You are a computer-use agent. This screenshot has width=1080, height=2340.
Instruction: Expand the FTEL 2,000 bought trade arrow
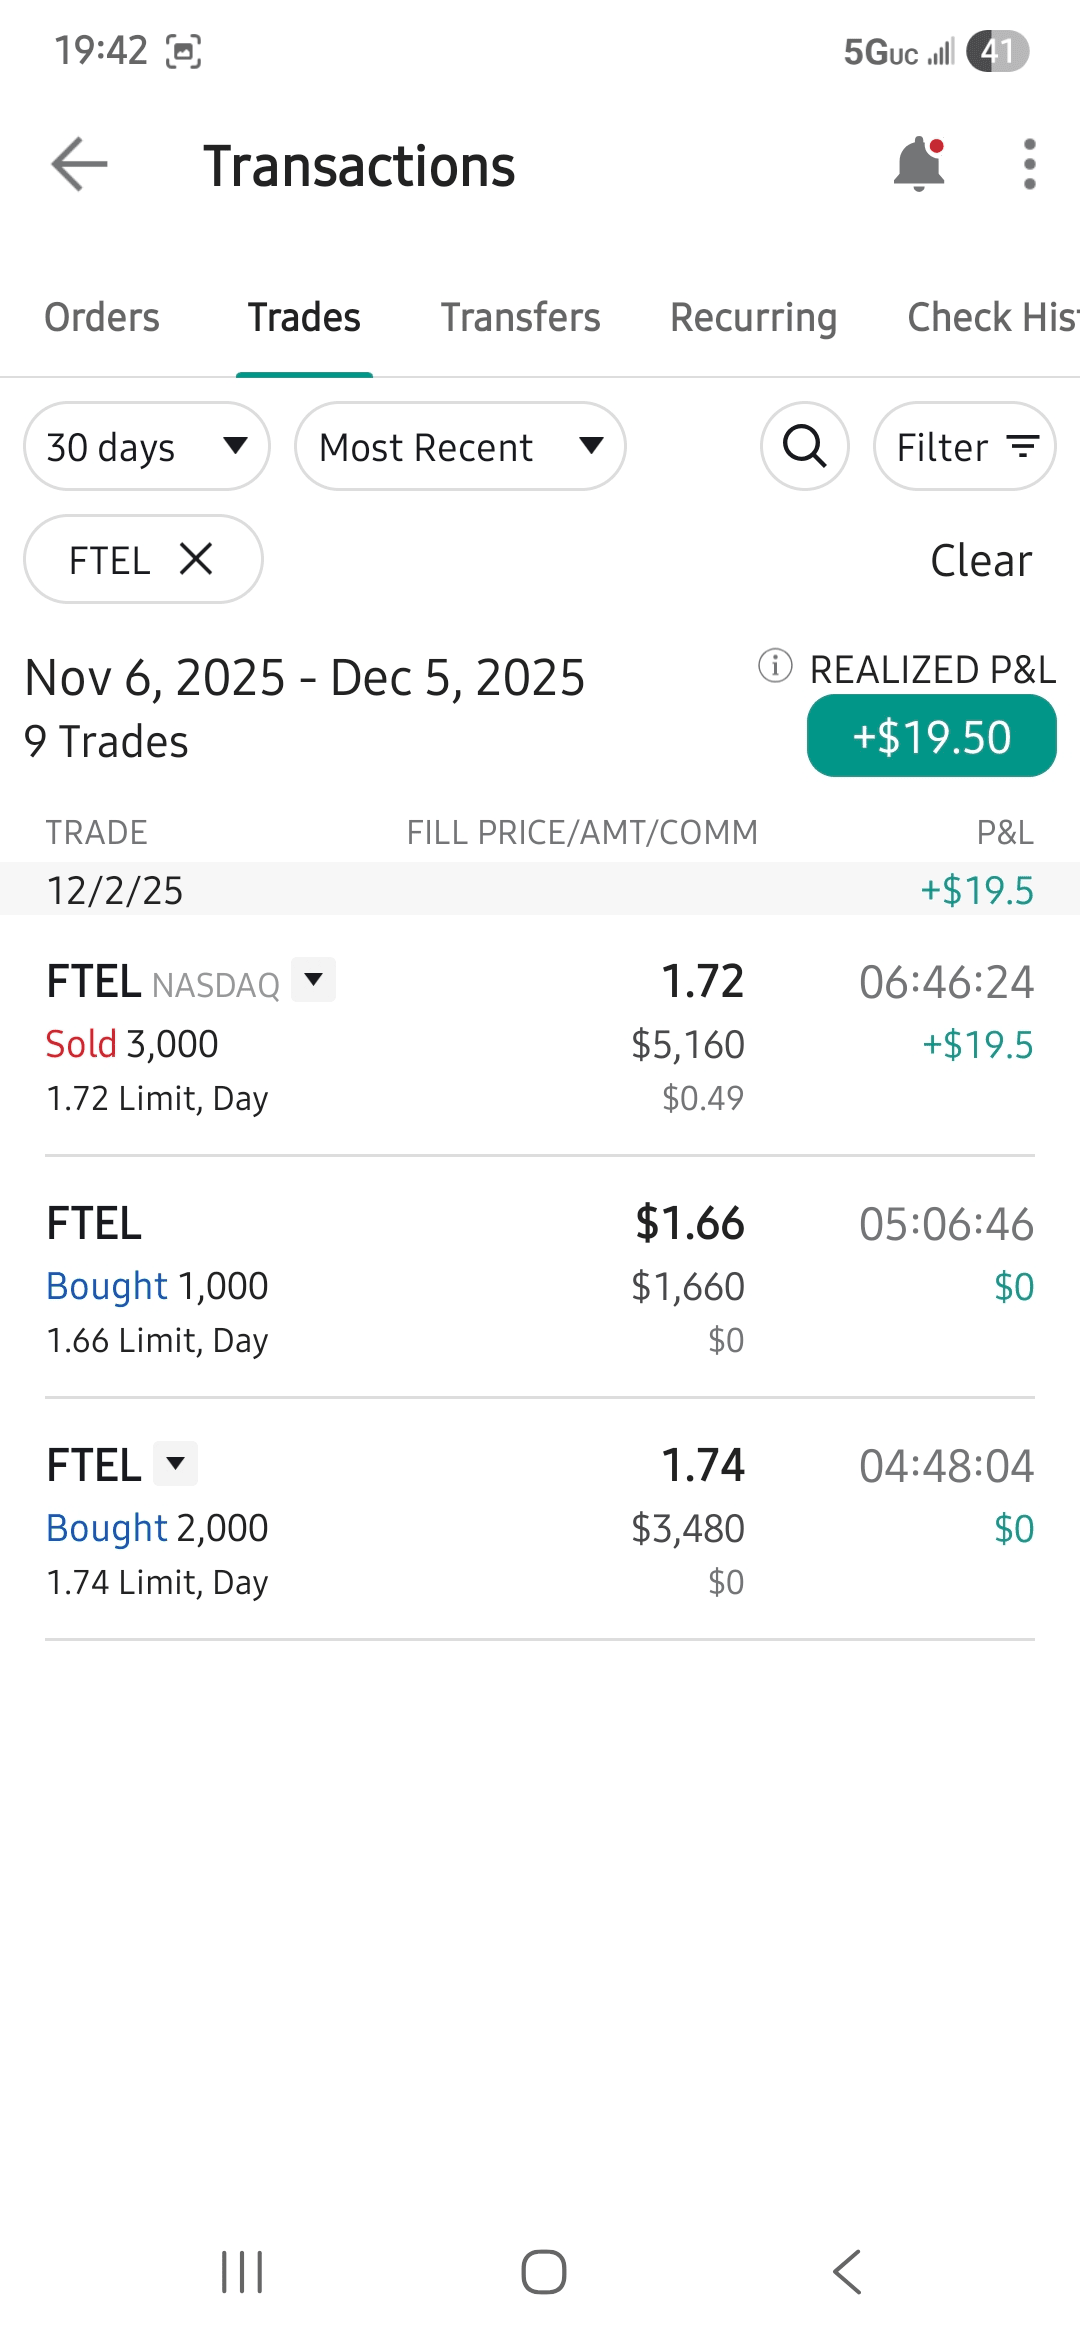pos(176,1464)
